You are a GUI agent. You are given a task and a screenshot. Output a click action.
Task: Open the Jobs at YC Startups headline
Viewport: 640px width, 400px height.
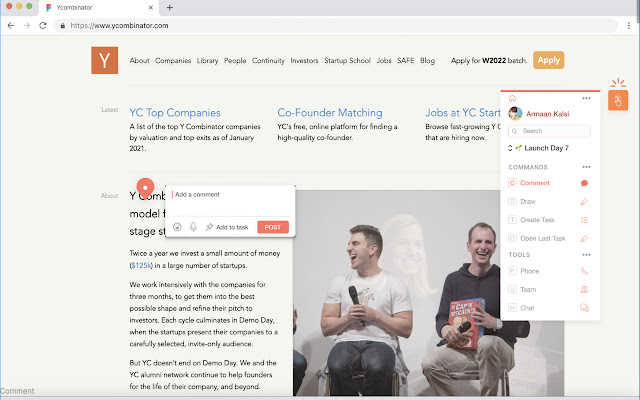(x=462, y=112)
